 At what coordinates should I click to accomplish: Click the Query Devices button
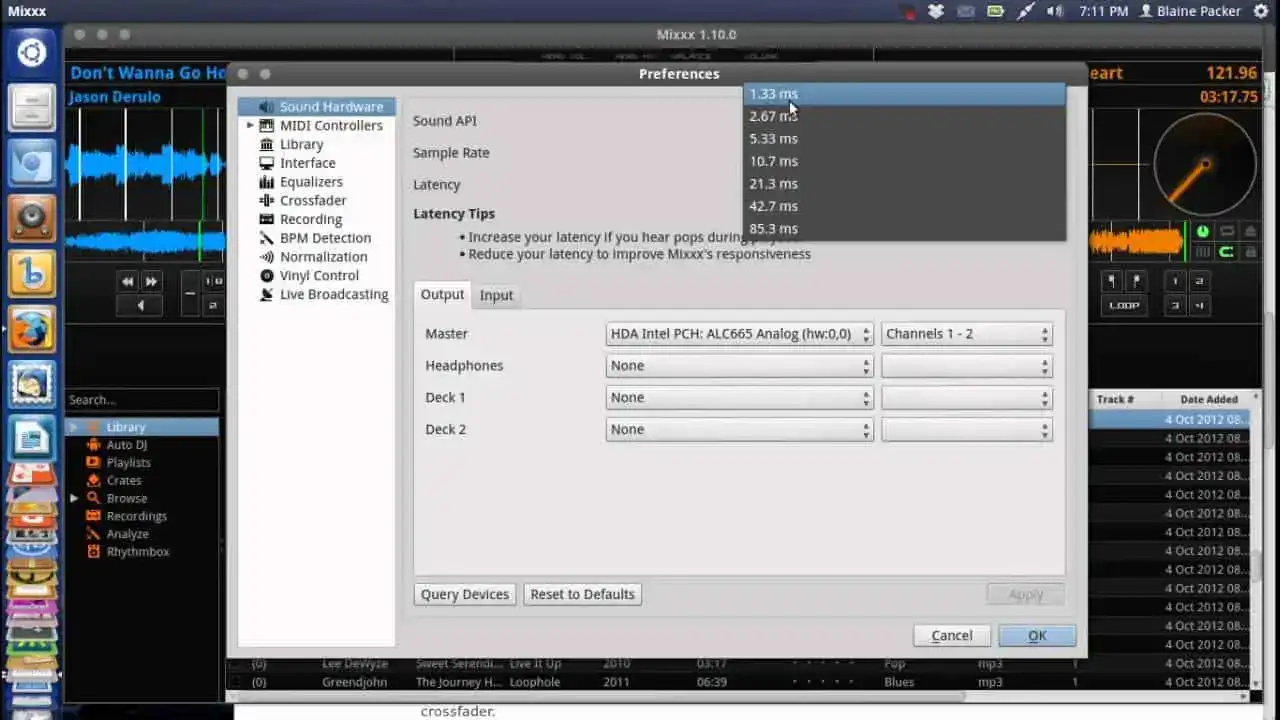465,594
